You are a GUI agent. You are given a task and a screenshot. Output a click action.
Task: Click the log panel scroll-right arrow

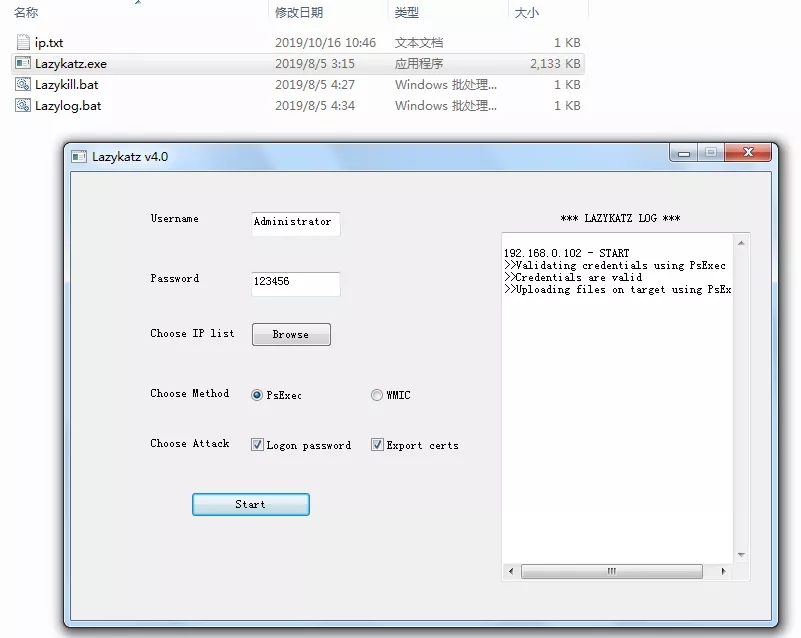[725, 572]
